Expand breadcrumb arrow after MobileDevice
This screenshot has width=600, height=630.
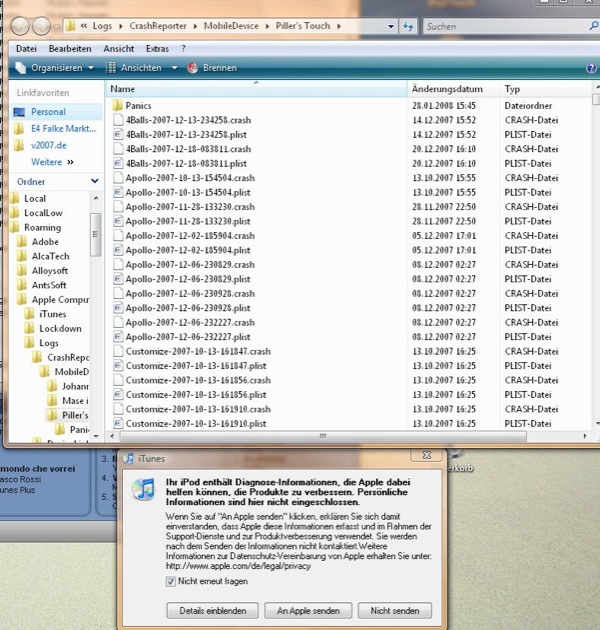(267, 26)
